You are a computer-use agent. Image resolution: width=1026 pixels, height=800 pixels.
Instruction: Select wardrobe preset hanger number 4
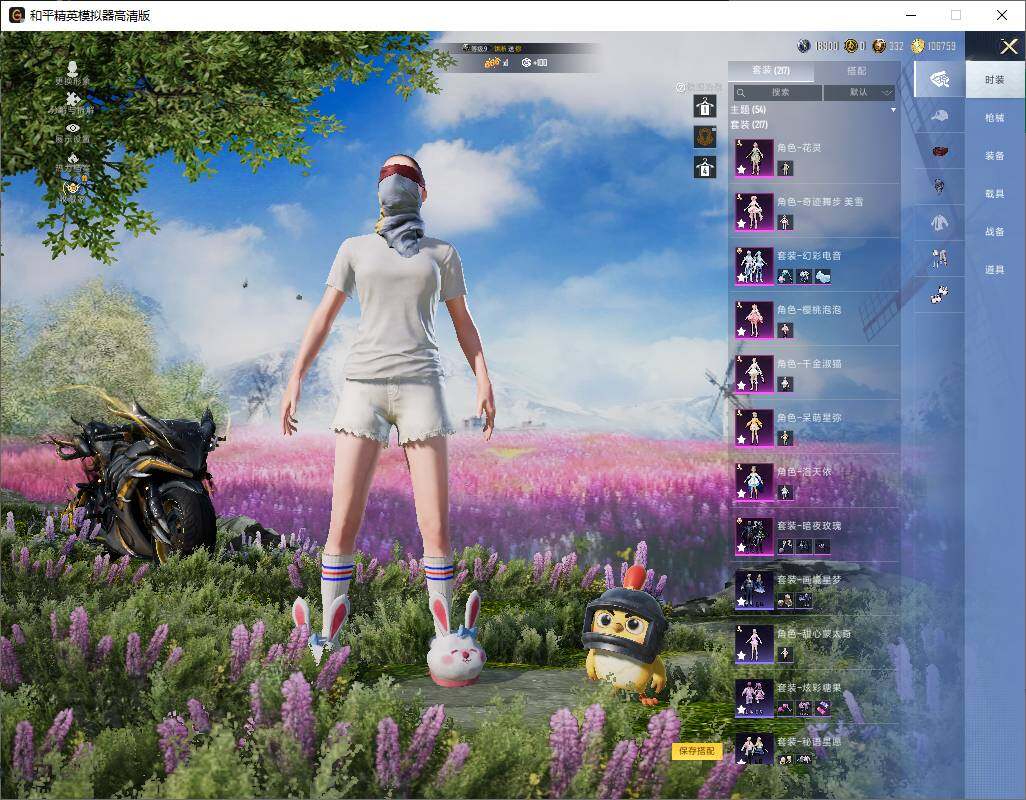(x=705, y=167)
